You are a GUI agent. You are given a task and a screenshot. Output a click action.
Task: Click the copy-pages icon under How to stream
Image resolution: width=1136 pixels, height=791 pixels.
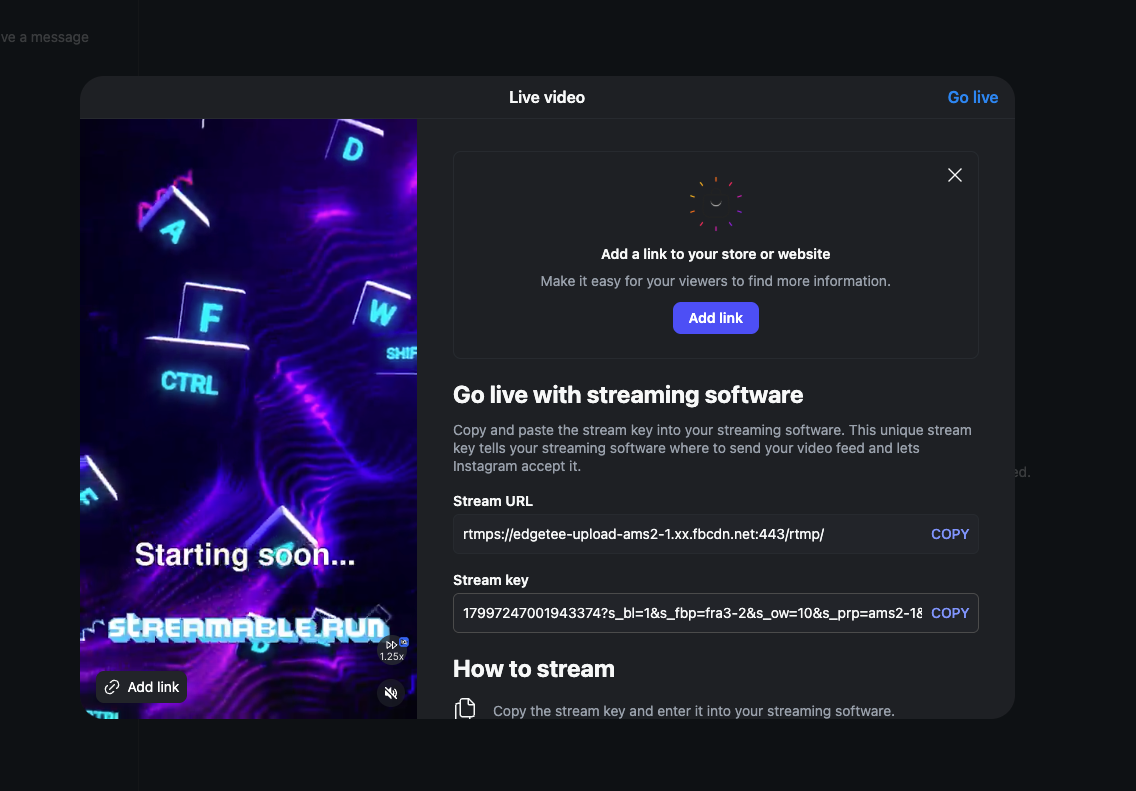[x=465, y=708]
